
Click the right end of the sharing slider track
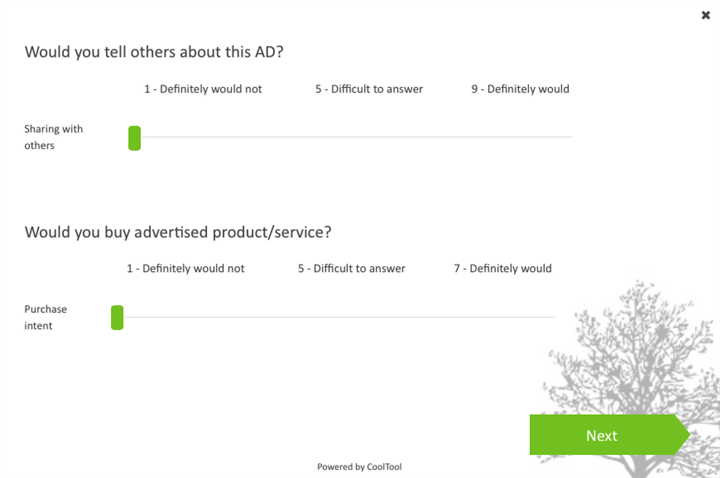pos(570,137)
